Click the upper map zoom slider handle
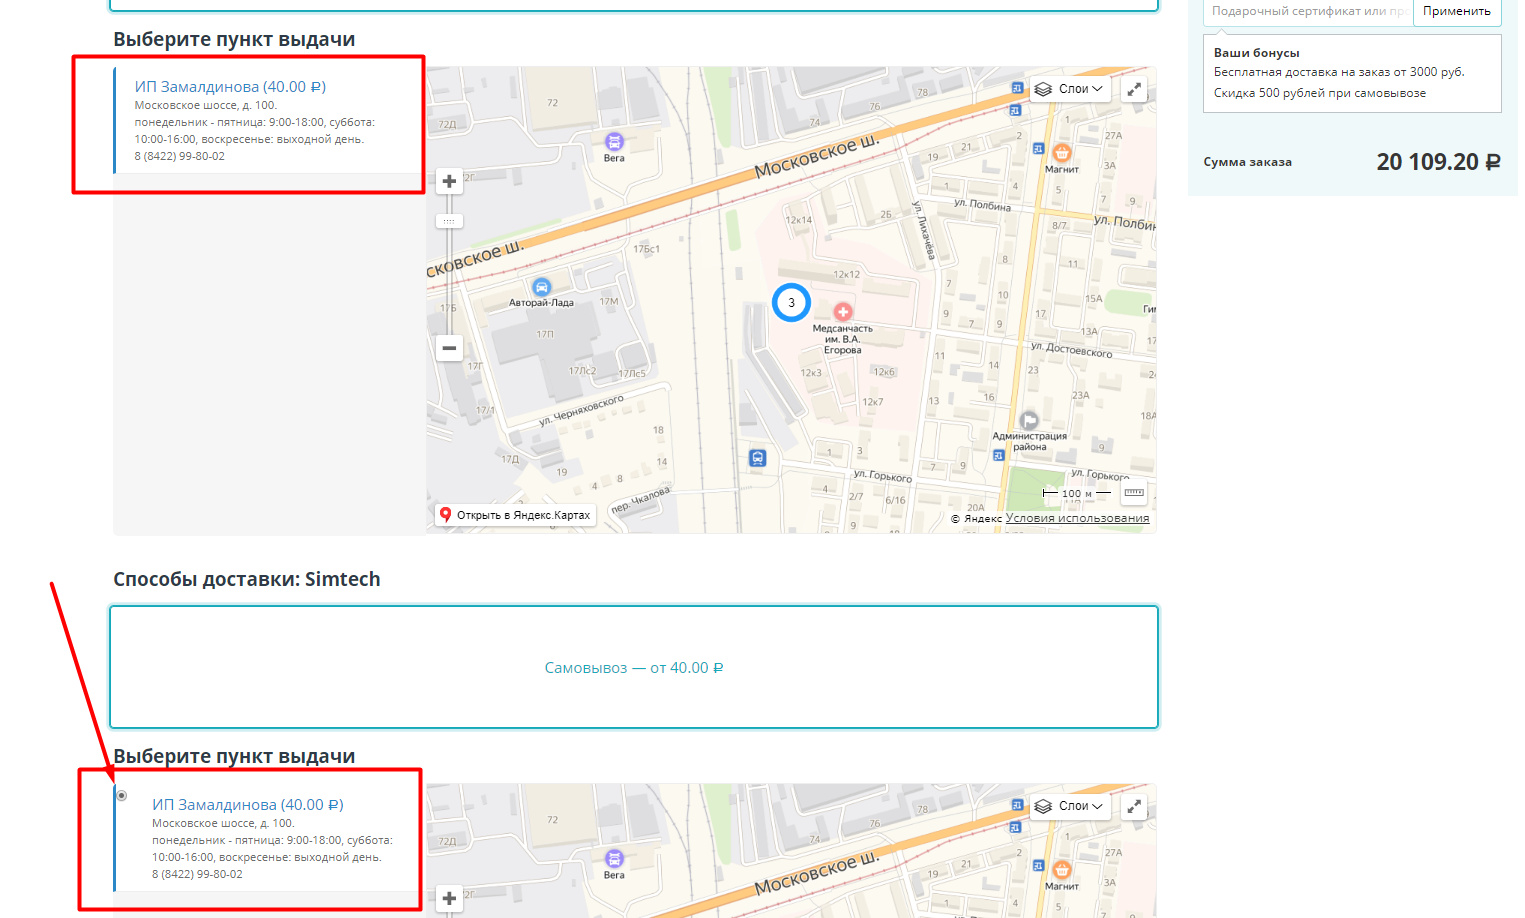 449,221
